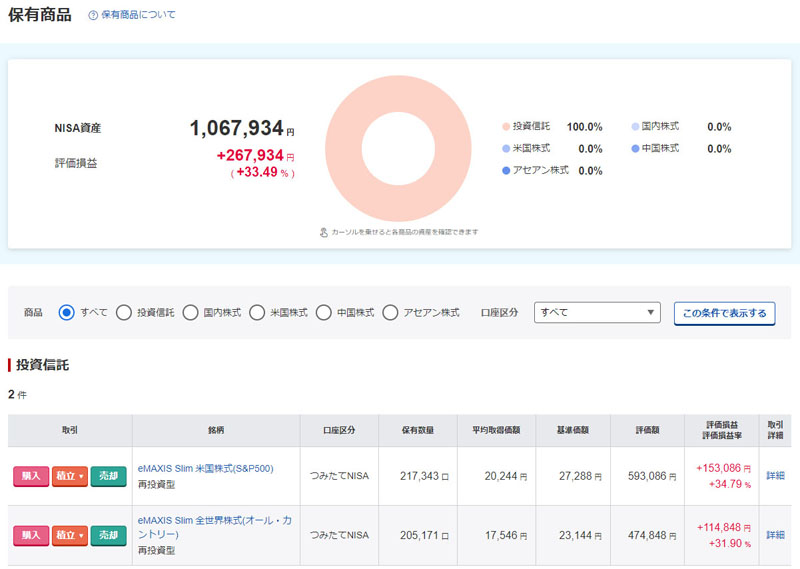This screenshot has width=800, height=569.
Task: Open 詳細 link for the S&P500 row
Action: pos(776,476)
